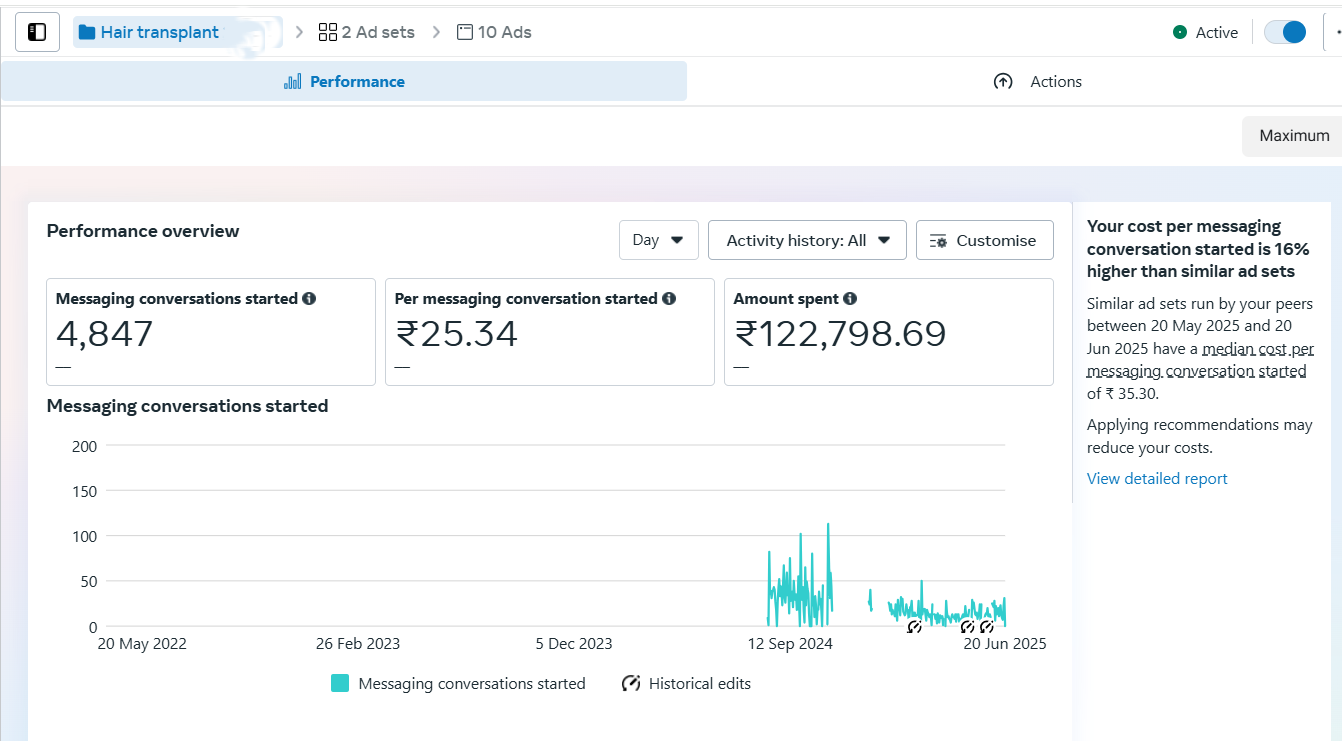Click the Hair transplant campaign folder icon
This screenshot has height=741, width=1342.
tap(87, 32)
